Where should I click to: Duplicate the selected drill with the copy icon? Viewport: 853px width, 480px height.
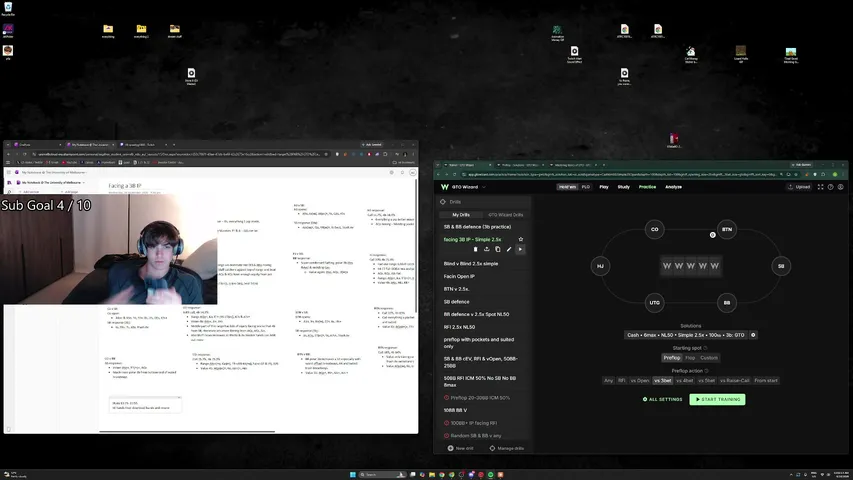498,249
